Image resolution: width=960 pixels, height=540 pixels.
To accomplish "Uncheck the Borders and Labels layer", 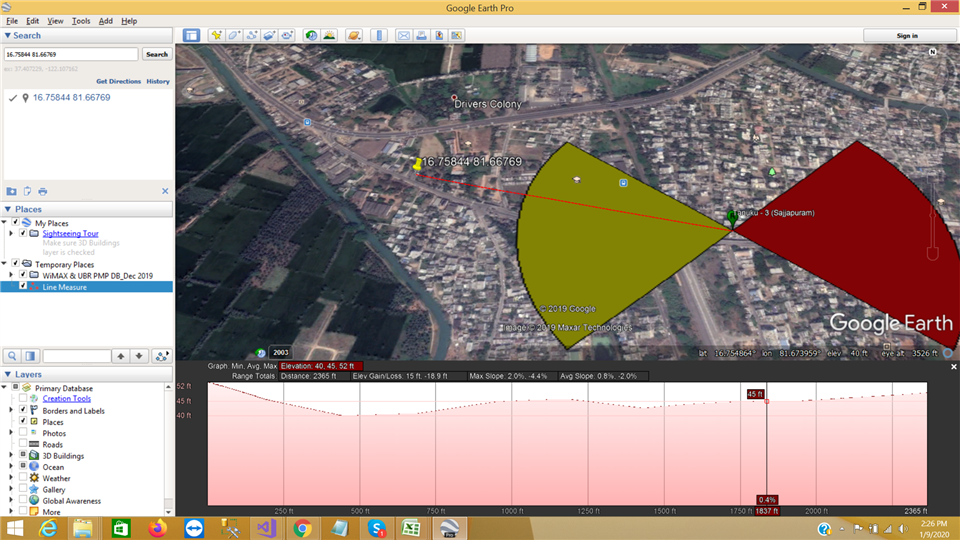I will click(22, 411).
